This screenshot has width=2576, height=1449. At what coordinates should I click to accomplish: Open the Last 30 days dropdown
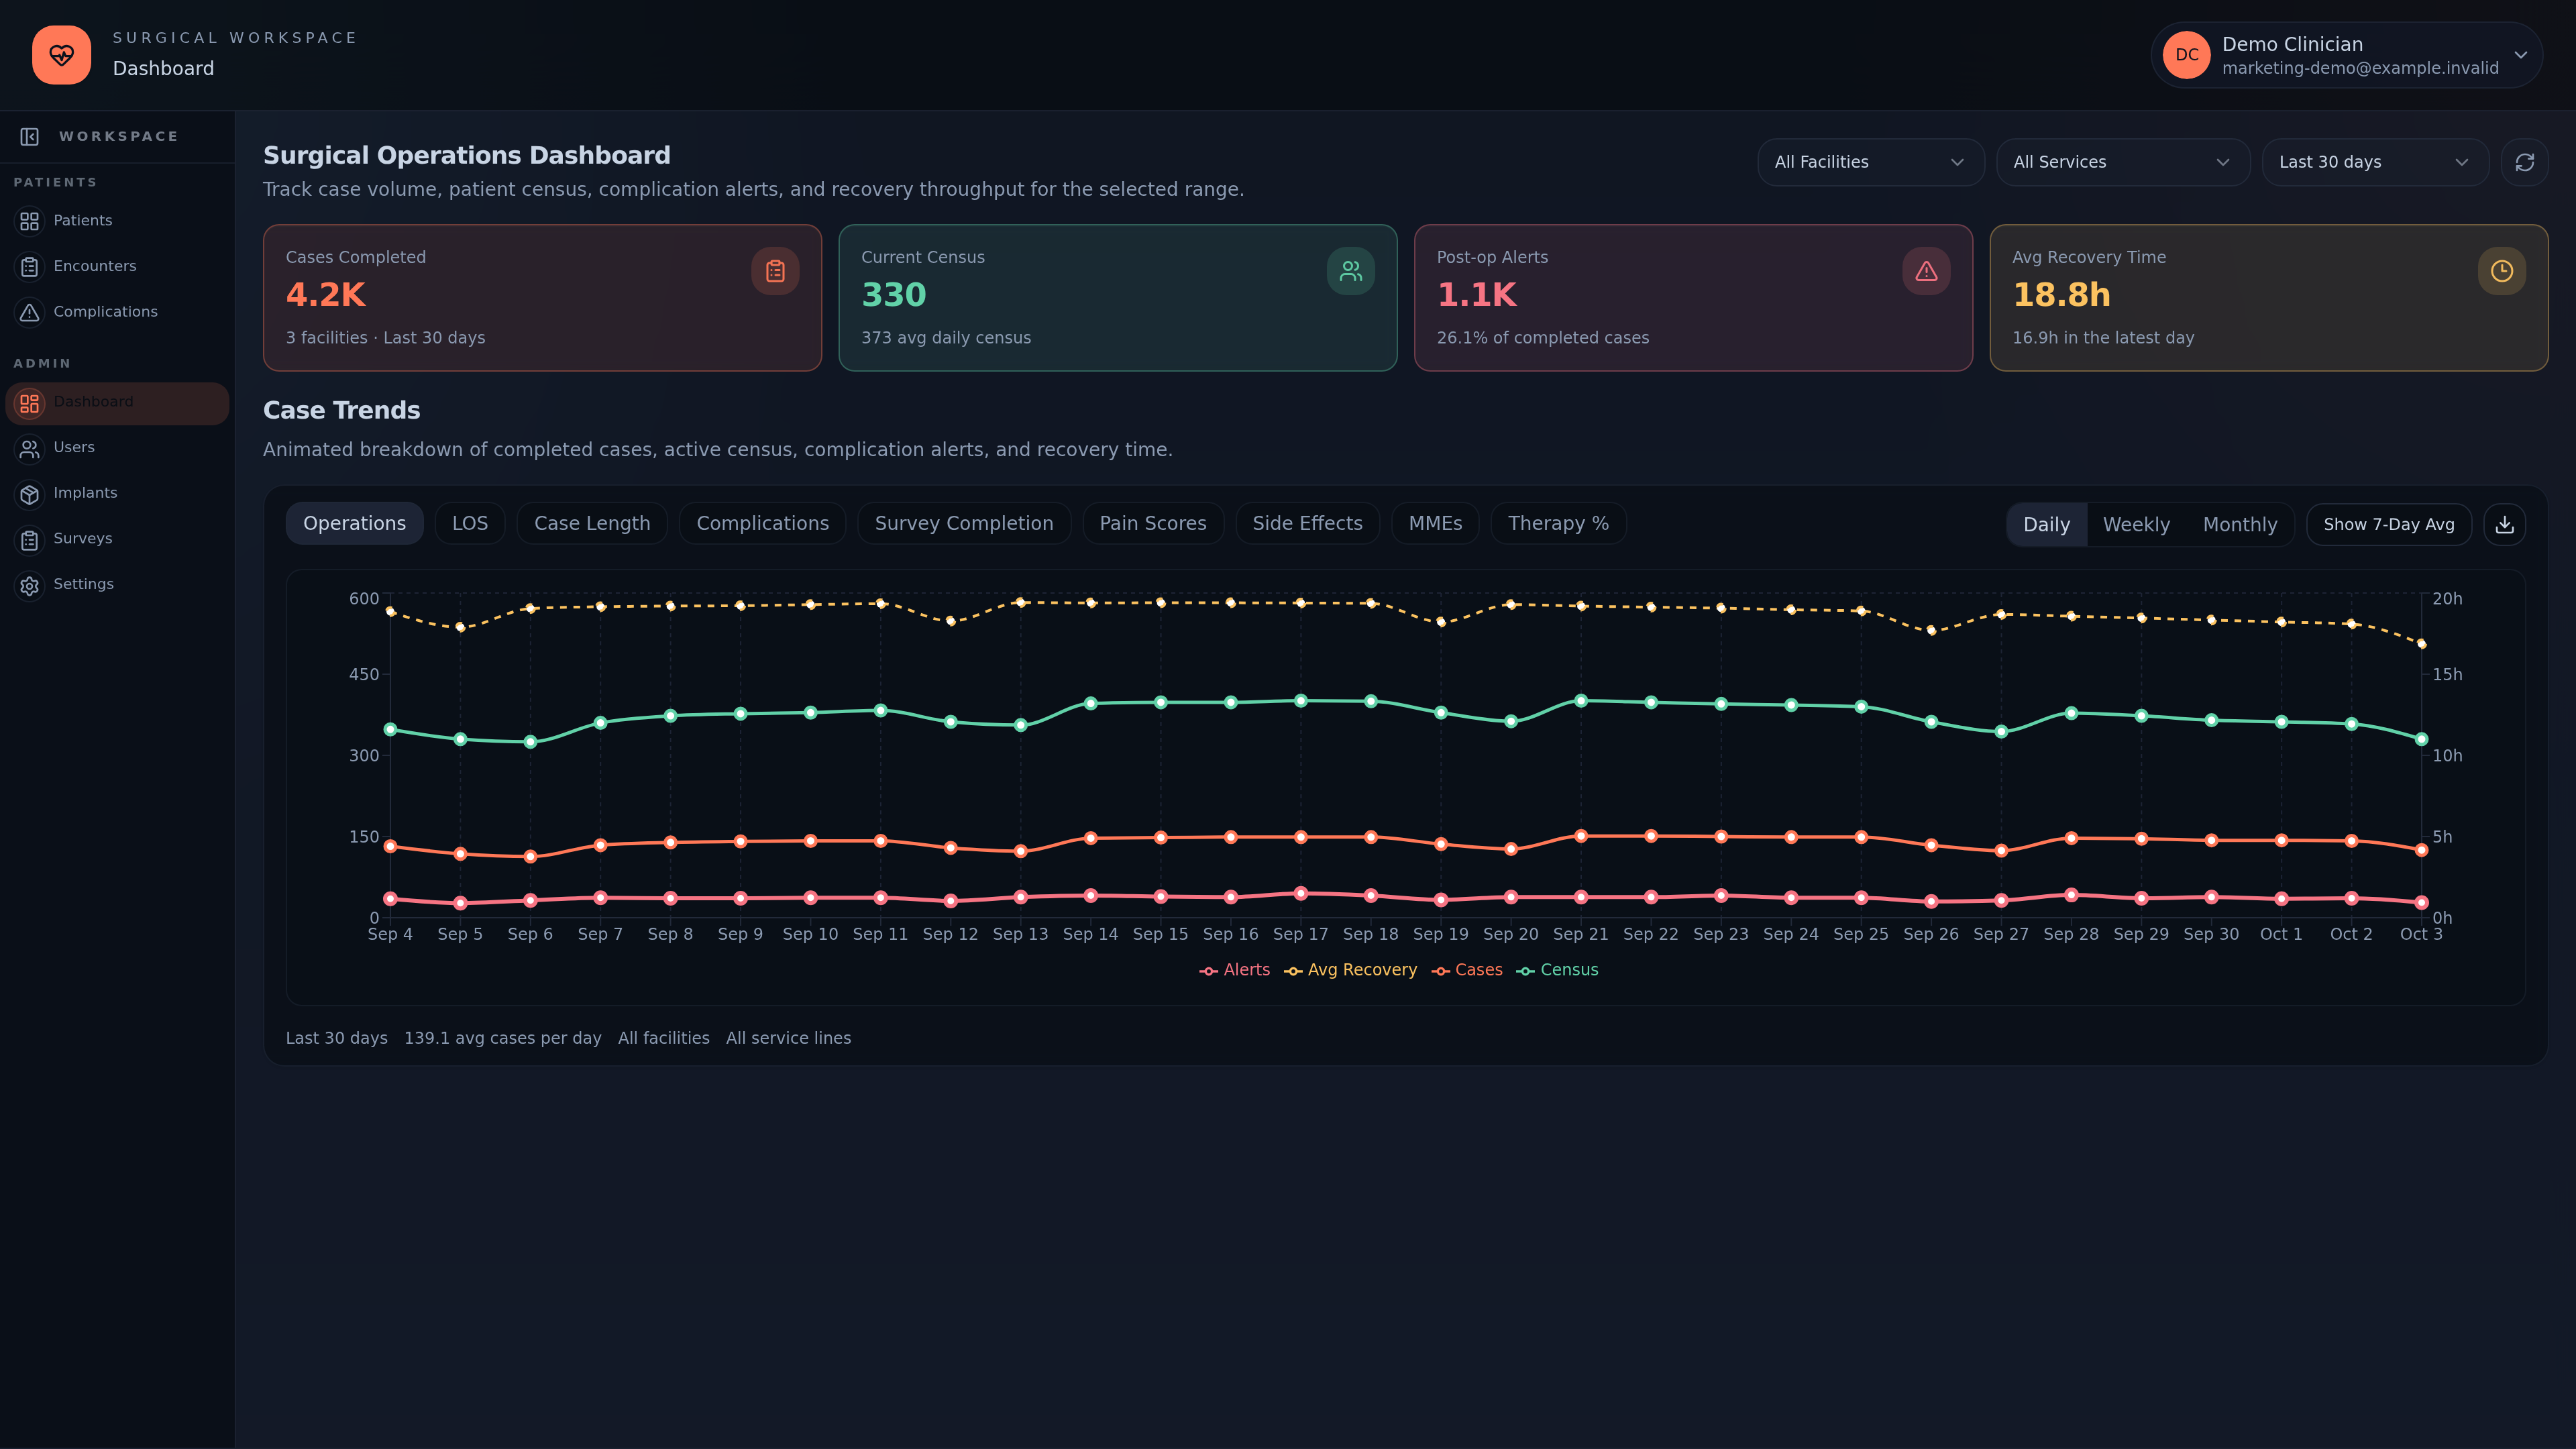2375,162
